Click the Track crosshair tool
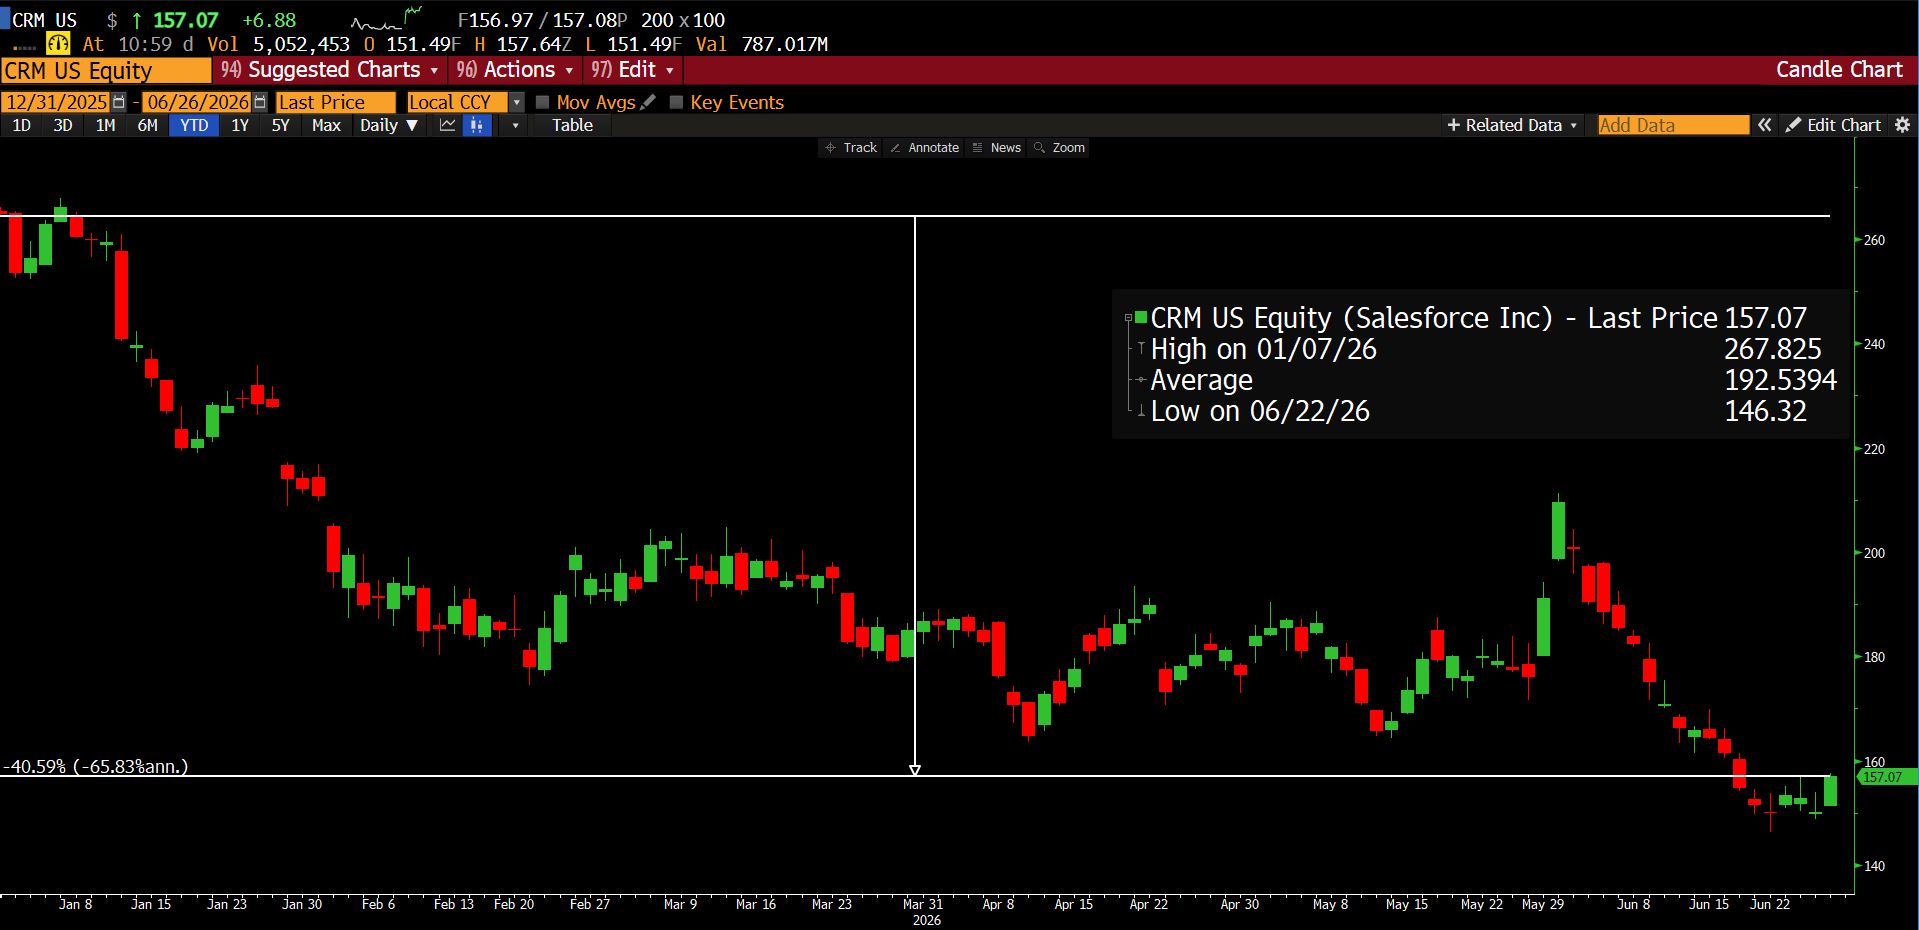 [851, 147]
